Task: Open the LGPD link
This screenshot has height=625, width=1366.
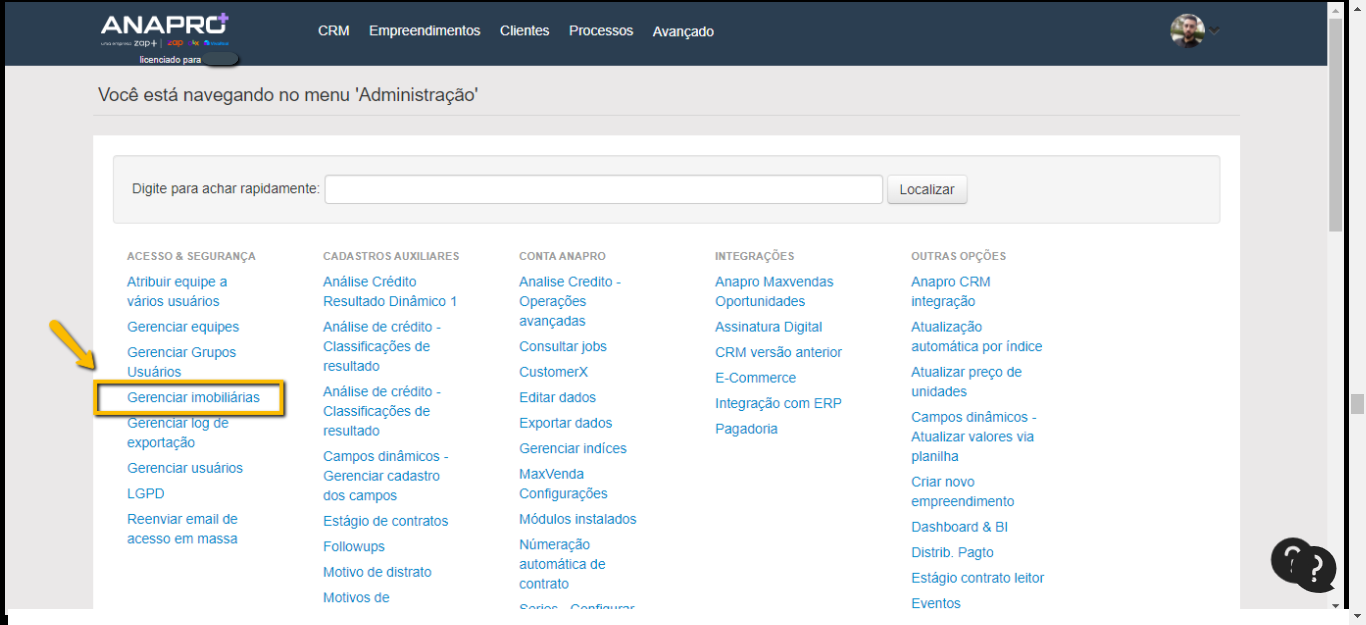Action: pyautogui.click(x=146, y=494)
